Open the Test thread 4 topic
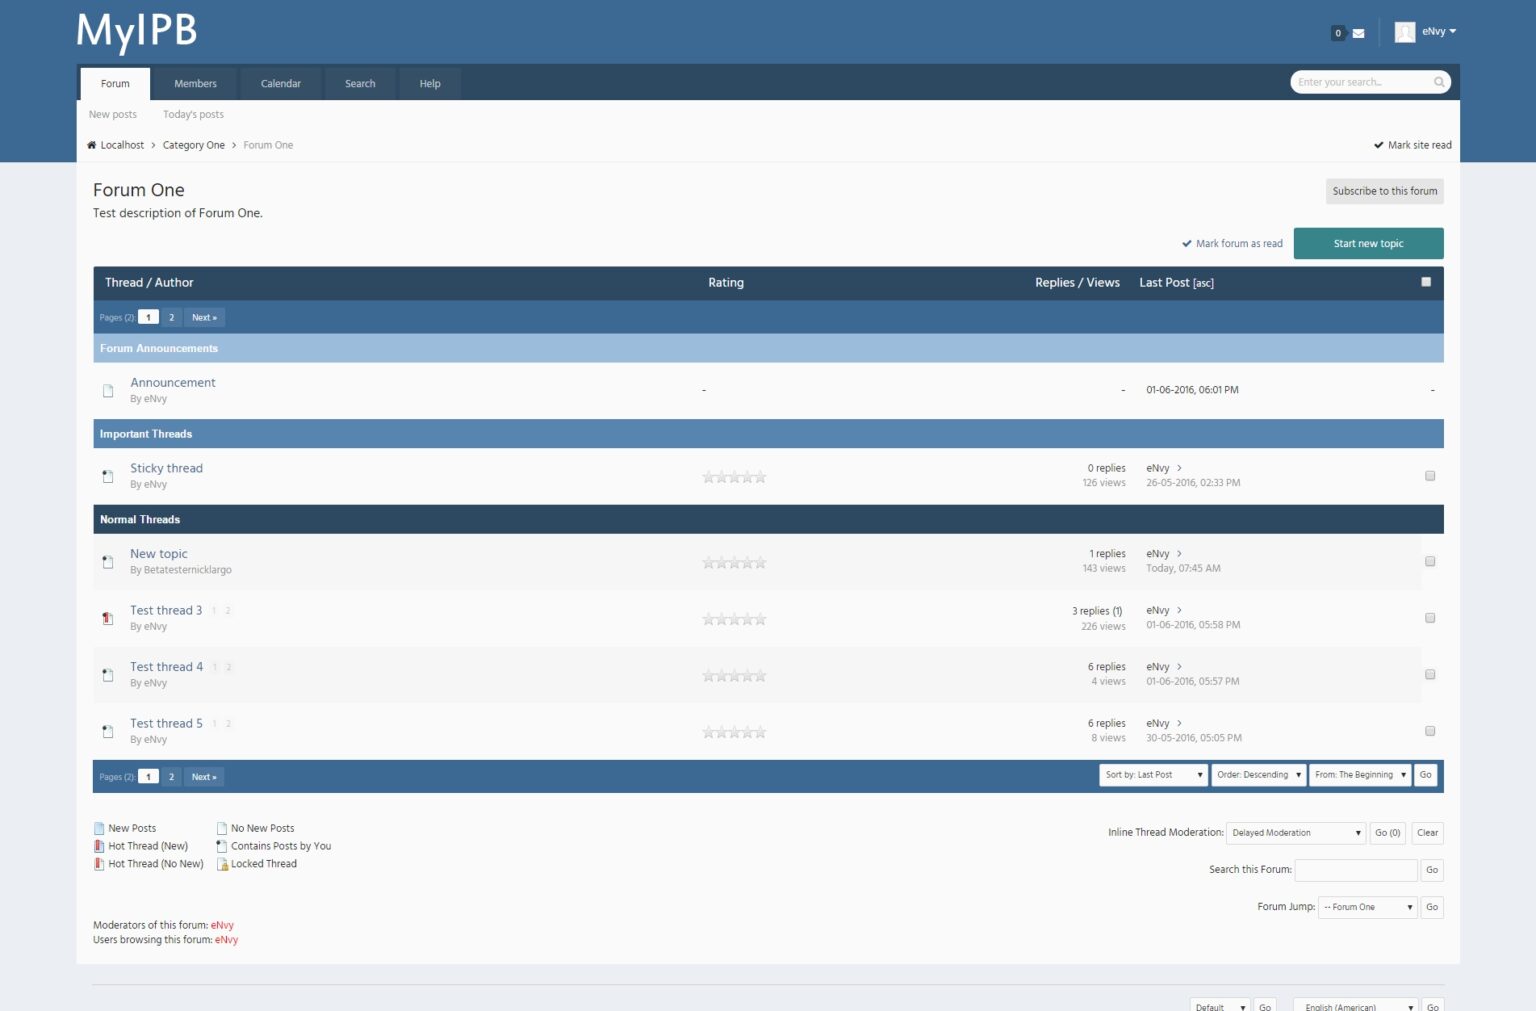This screenshot has height=1011, width=1536. [x=166, y=666]
